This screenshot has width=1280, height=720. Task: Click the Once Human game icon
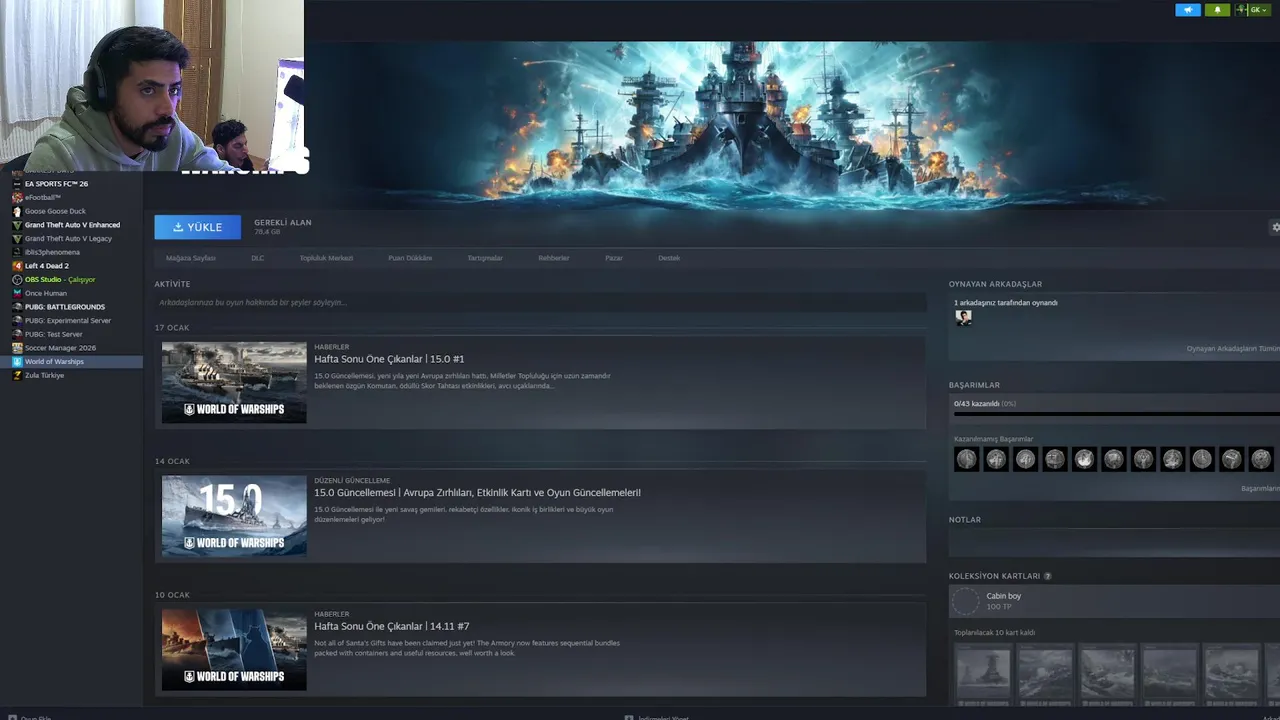click(17, 293)
